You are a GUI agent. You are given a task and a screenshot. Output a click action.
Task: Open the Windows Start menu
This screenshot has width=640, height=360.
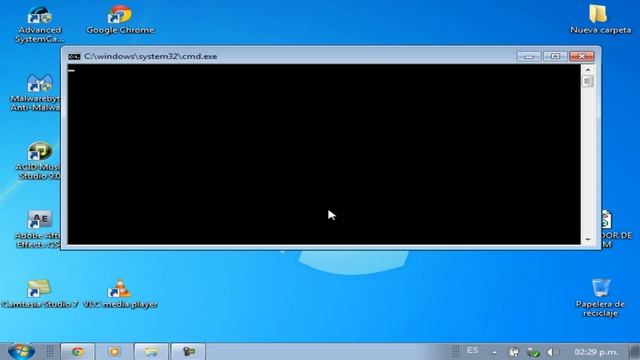[x=20, y=351]
